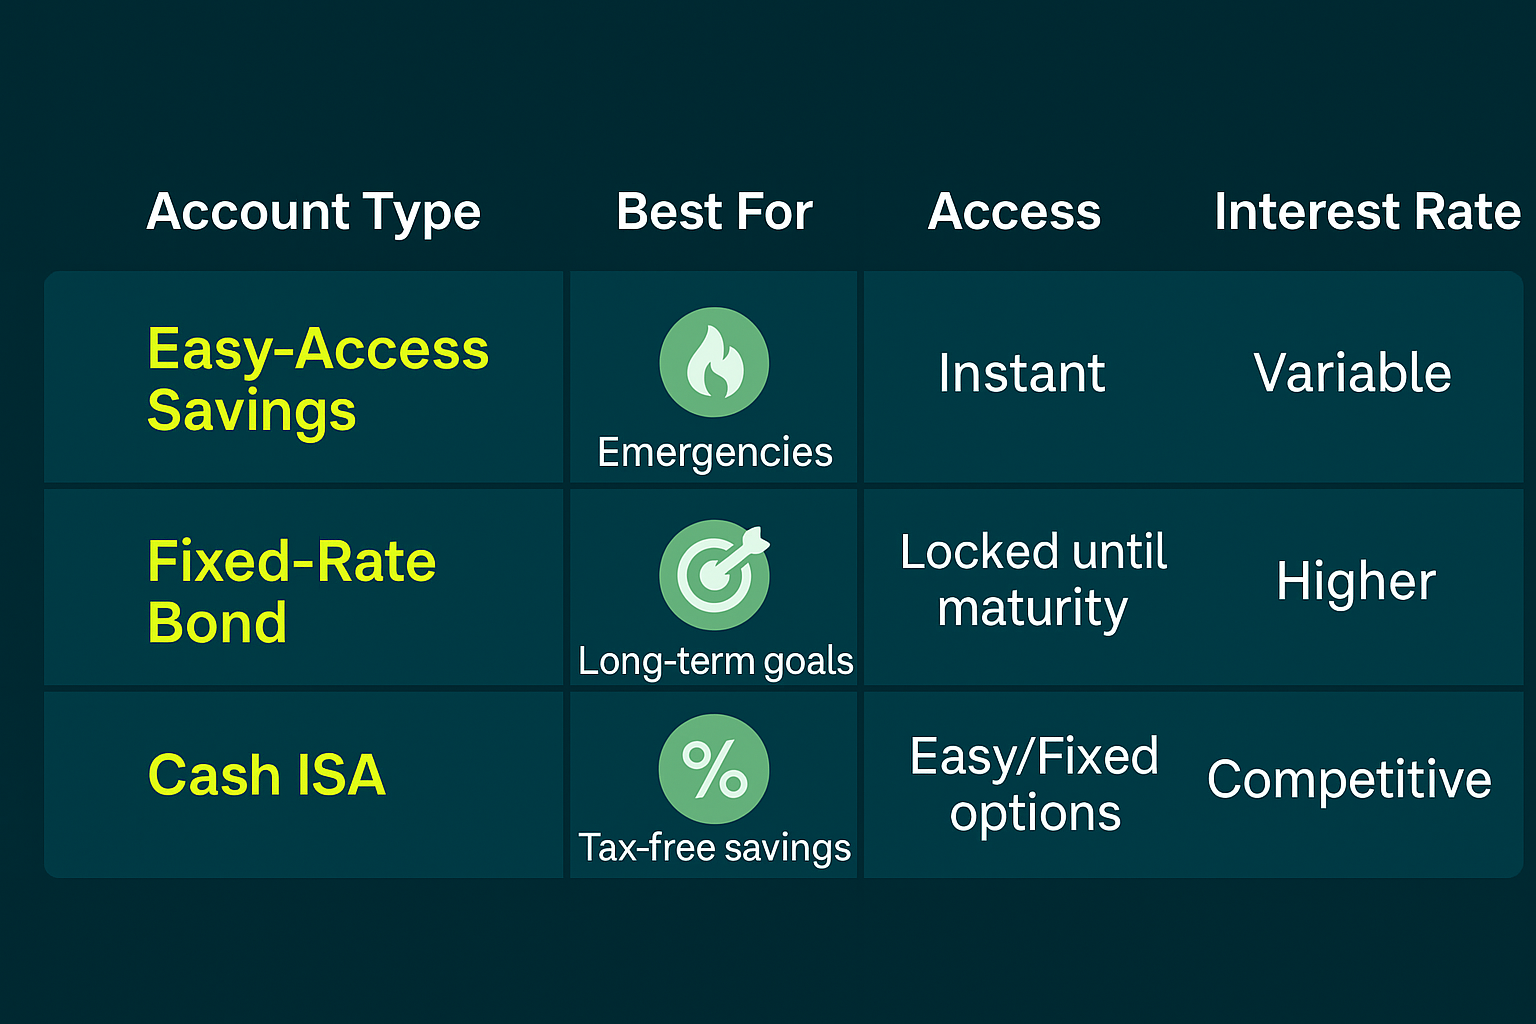Select the Instant access cell

pyautogui.click(x=1021, y=374)
